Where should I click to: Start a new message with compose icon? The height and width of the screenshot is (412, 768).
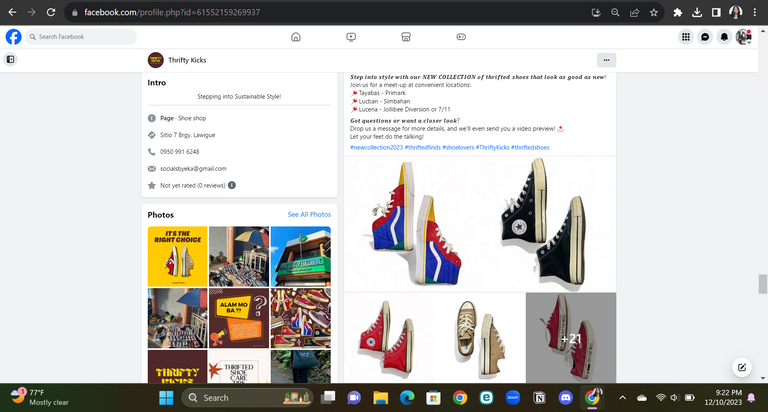click(x=741, y=367)
